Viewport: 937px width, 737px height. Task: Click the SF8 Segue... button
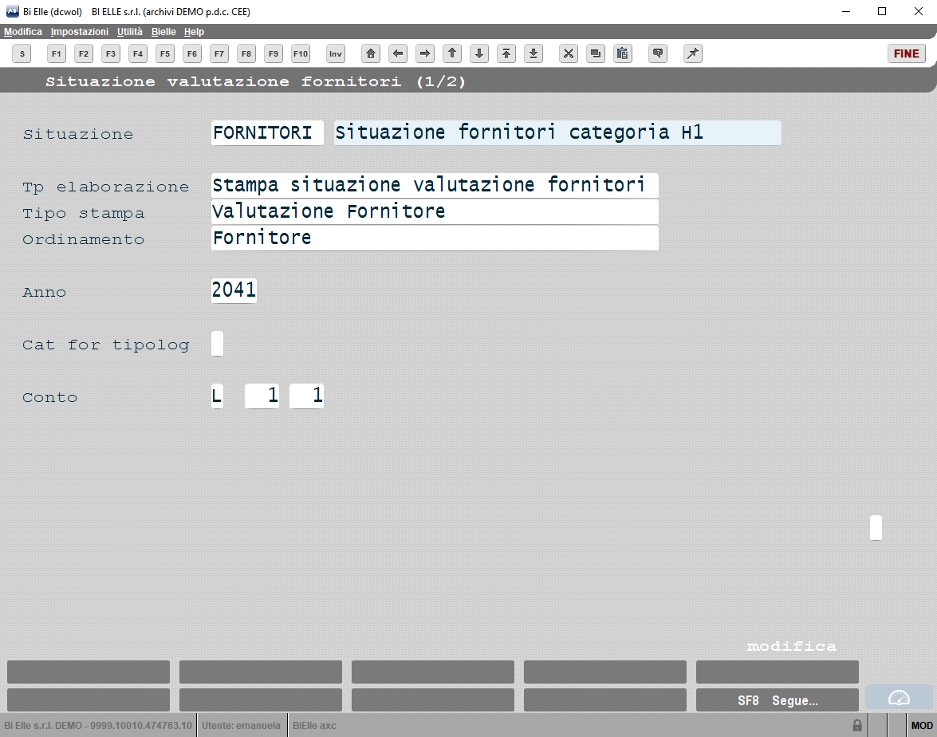click(777, 701)
